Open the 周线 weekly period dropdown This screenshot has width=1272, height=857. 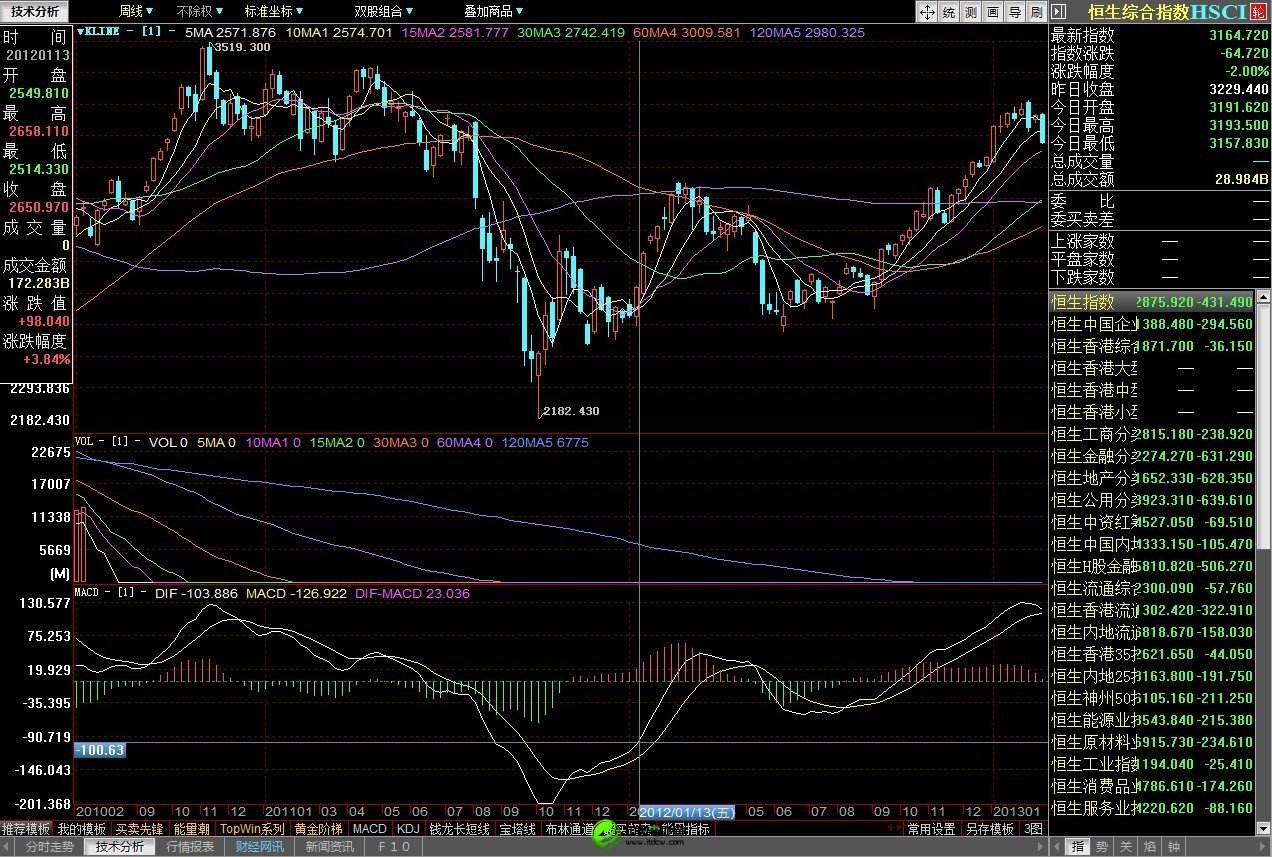[x=136, y=11]
